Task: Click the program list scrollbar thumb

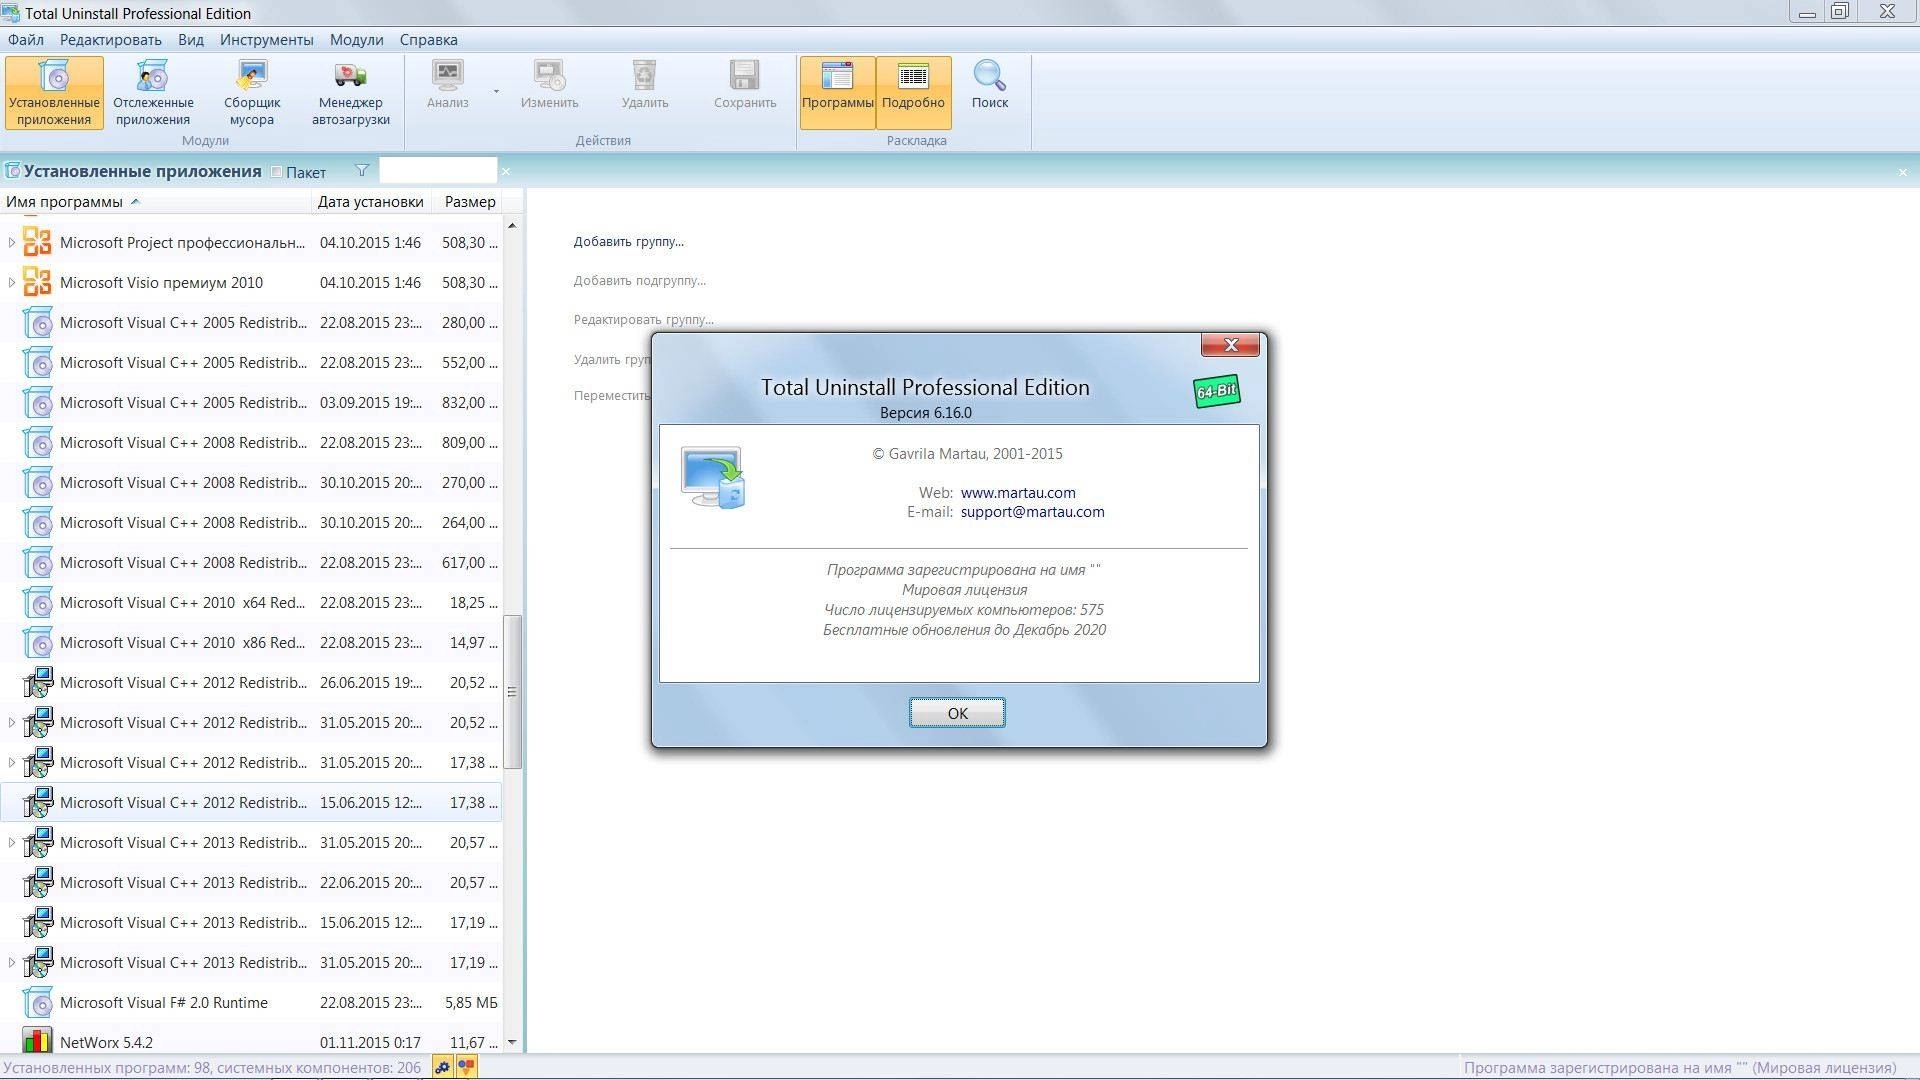Action: (x=512, y=691)
